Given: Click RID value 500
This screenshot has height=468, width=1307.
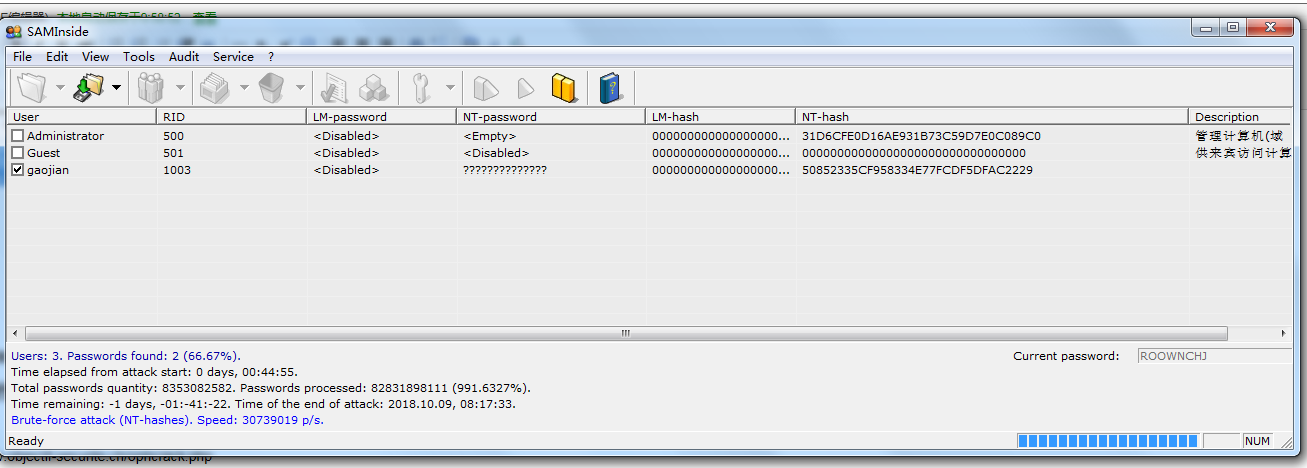Looking at the screenshot, I should (173, 136).
